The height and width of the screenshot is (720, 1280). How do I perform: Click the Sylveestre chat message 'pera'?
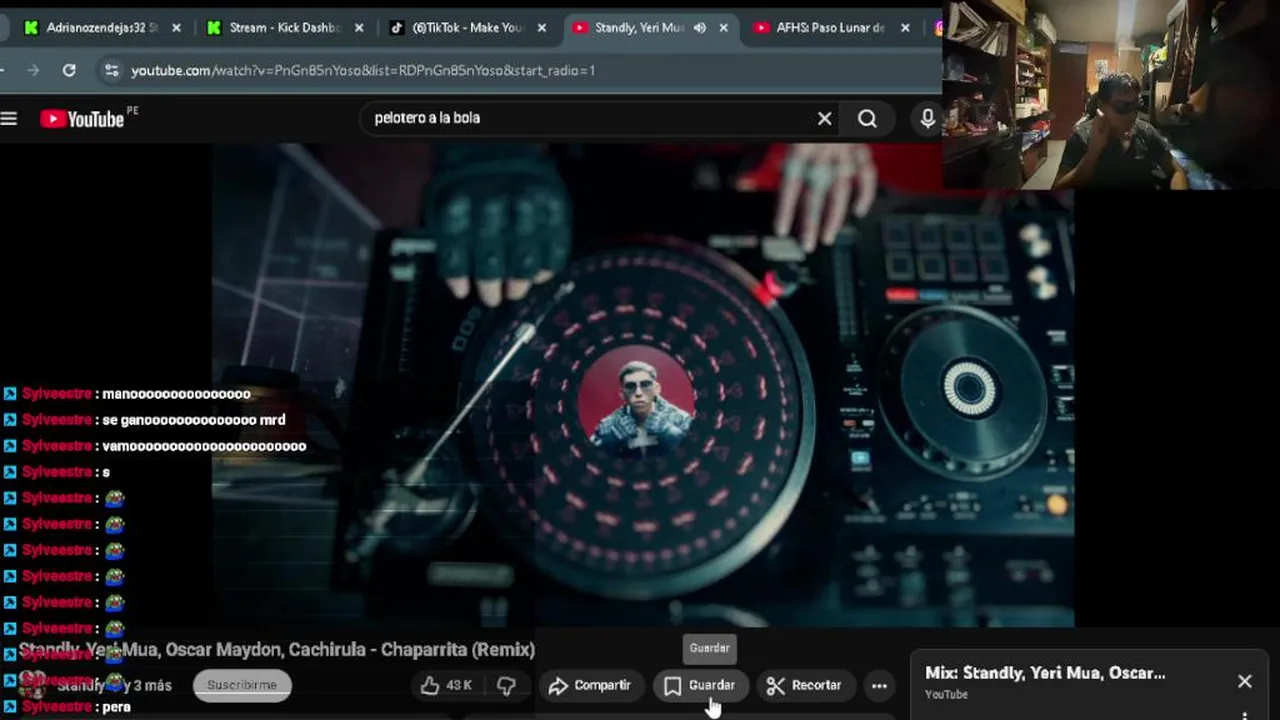pos(117,707)
